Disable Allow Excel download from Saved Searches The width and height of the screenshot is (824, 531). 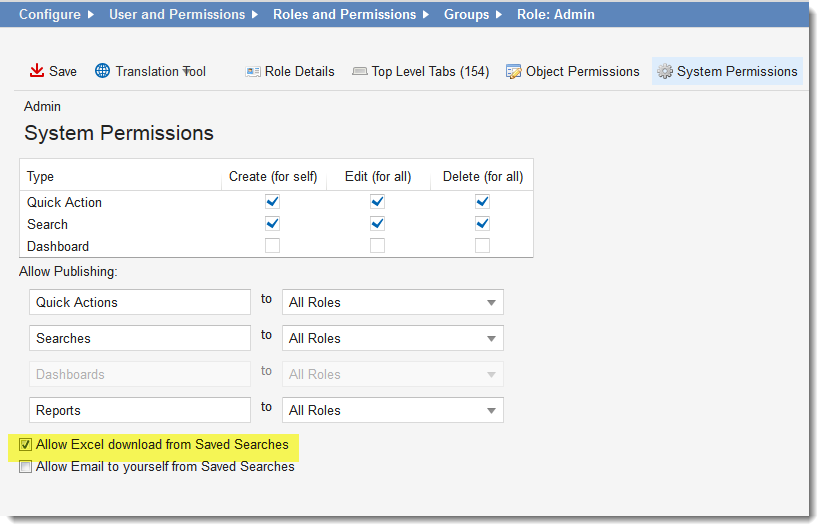25,445
